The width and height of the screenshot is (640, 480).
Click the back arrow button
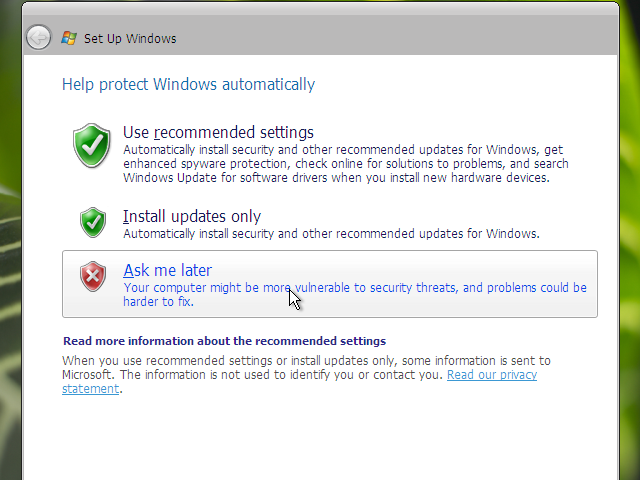(x=38, y=38)
